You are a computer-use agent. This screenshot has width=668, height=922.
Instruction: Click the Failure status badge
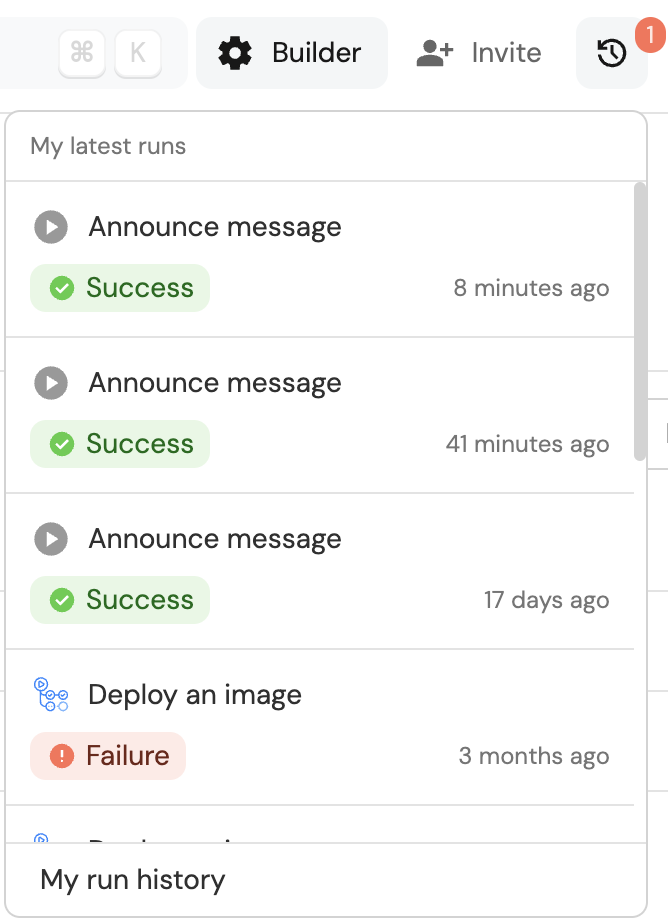click(x=108, y=756)
